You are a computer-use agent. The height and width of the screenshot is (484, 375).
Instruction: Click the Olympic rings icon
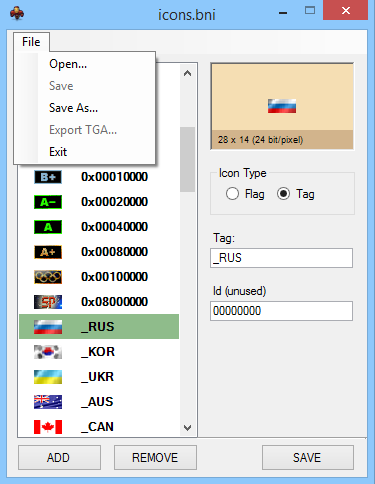(48, 277)
